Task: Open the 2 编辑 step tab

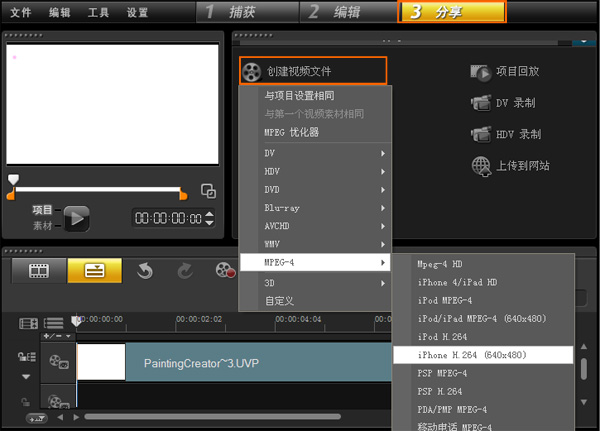Action: coord(348,12)
